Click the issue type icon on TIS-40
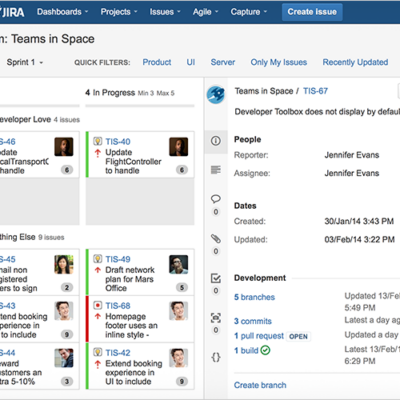 point(98,141)
